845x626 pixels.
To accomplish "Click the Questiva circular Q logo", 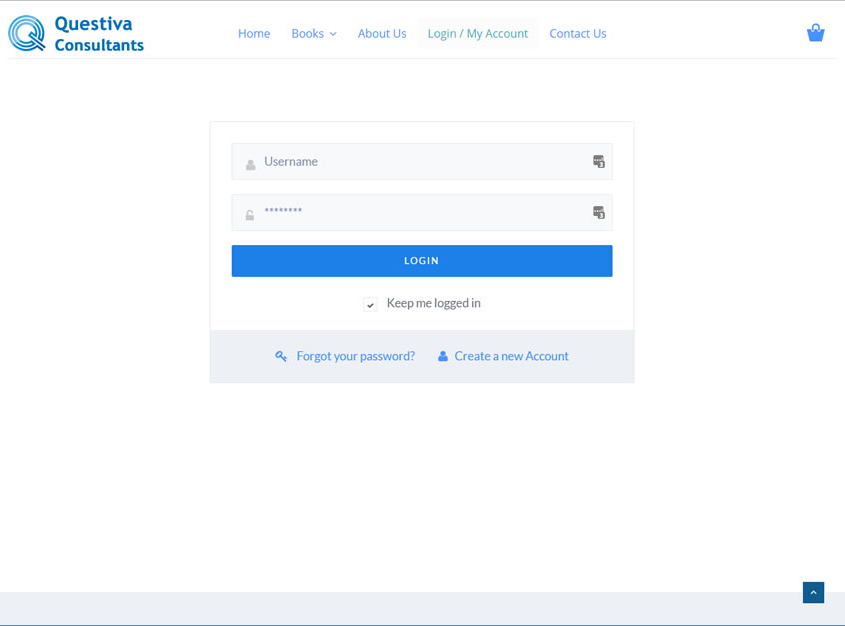I will [x=27, y=33].
